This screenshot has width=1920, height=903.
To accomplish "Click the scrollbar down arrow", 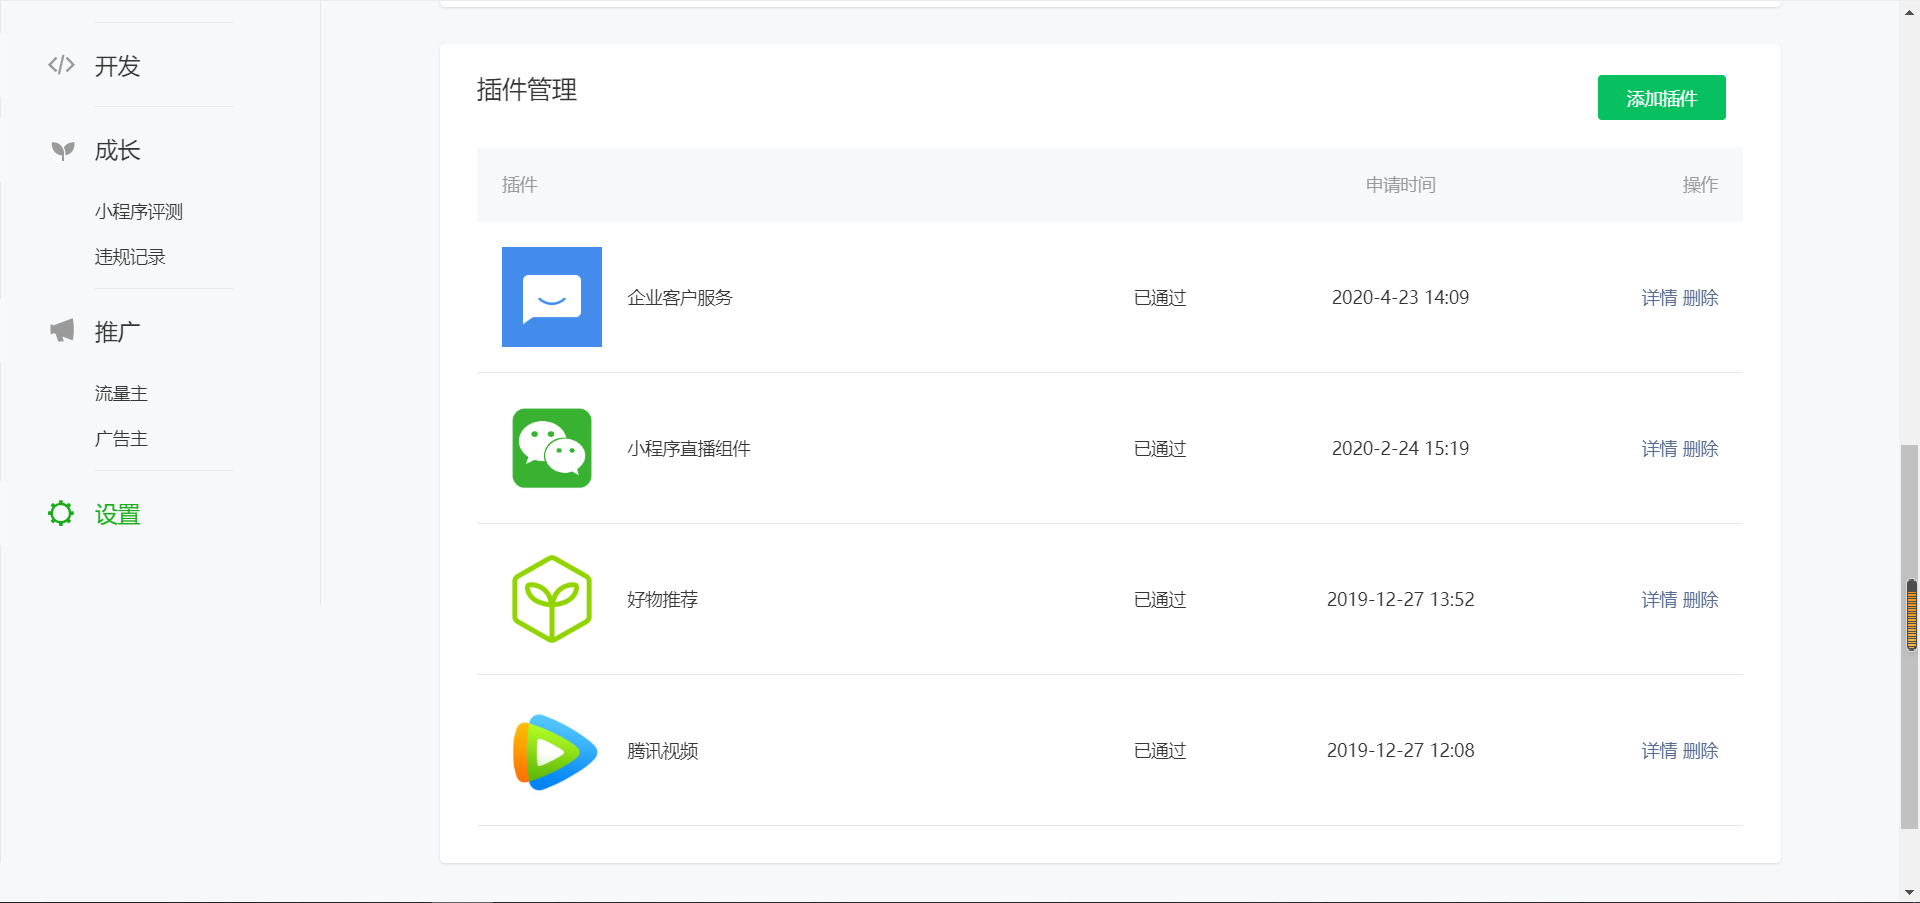I will tap(1910, 892).
